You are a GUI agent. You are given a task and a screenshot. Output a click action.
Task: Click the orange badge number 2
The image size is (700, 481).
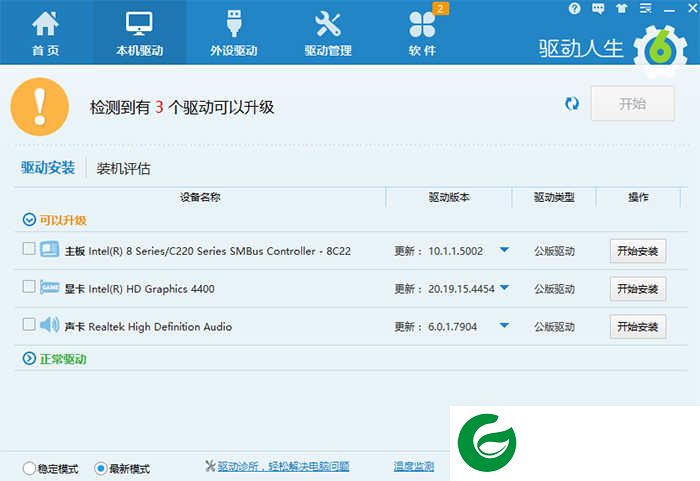[441, 8]
